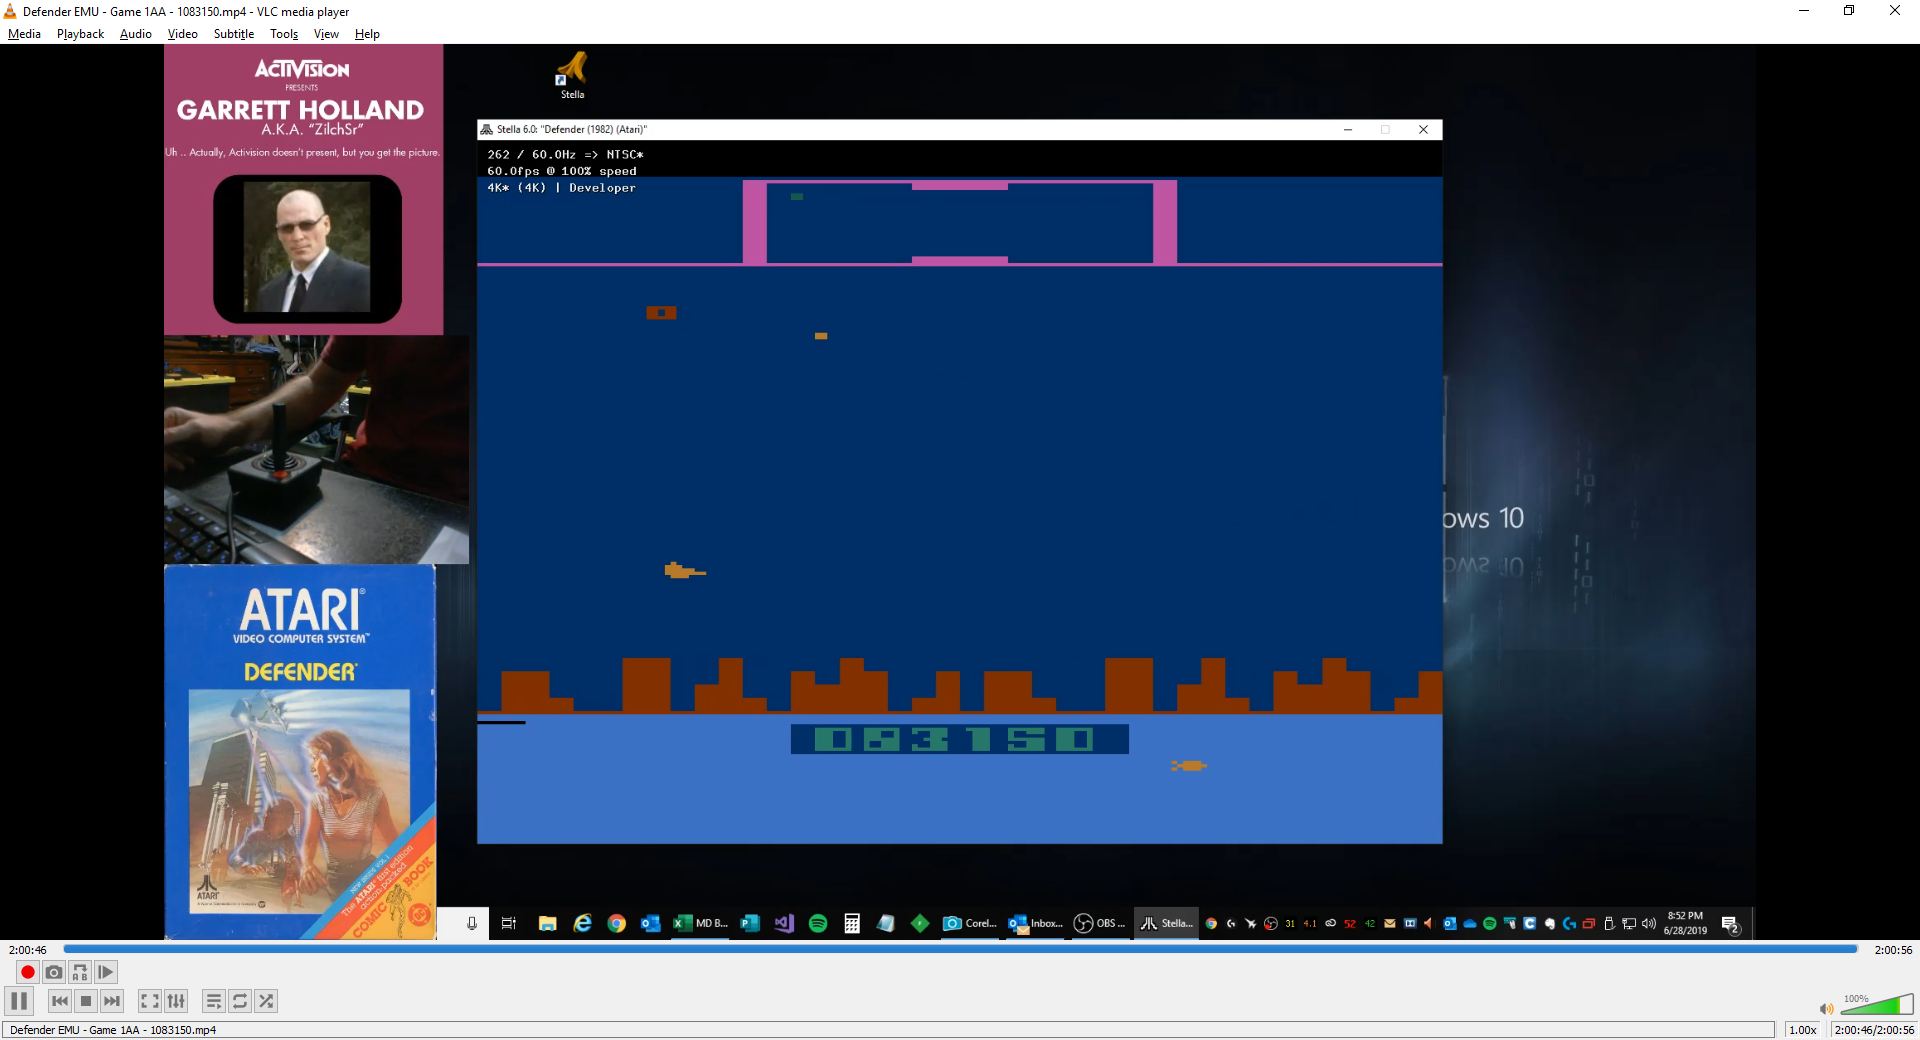This screenshot has width=1920, height=1040.
Task: Open the Playback menu
Action: coord(80,34)
